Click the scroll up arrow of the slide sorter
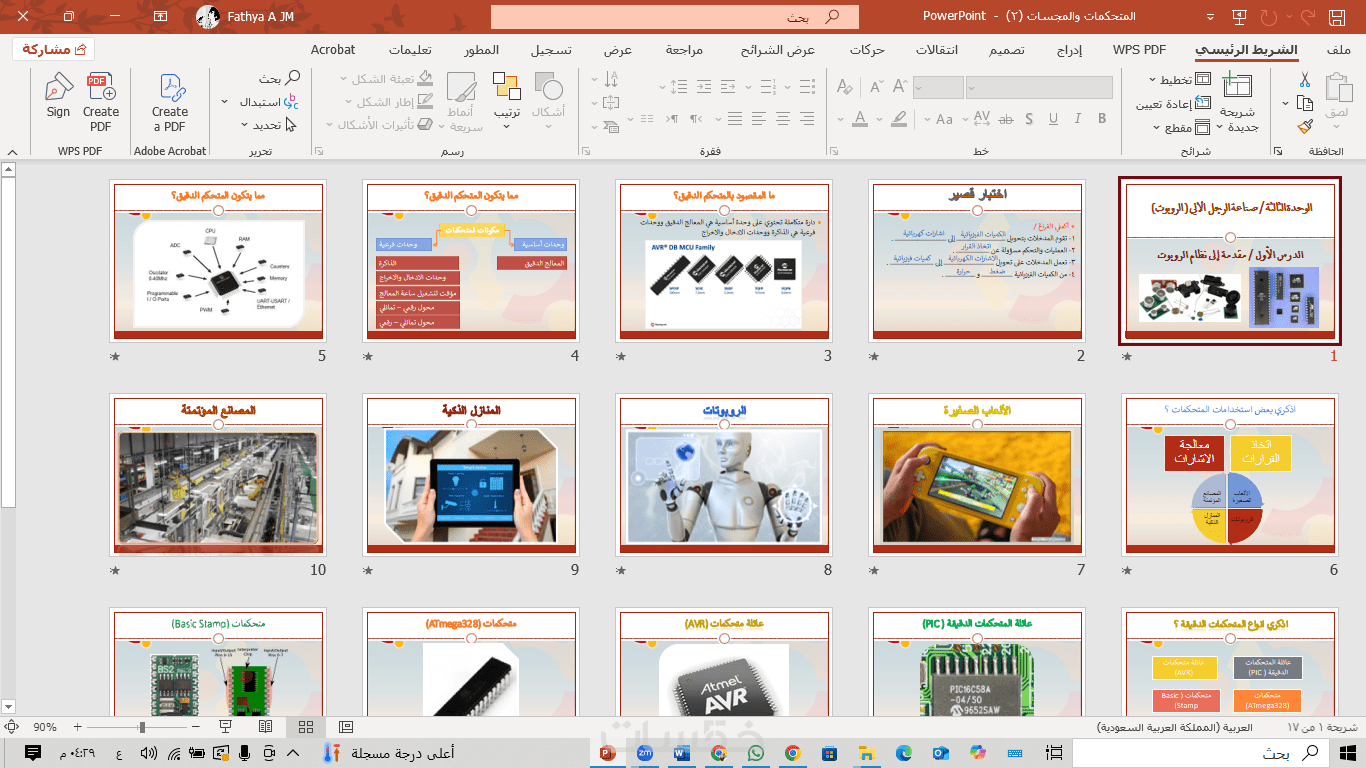Image resolution: width=1366 pixels, height=768 pixels. (x=9, y=171)
